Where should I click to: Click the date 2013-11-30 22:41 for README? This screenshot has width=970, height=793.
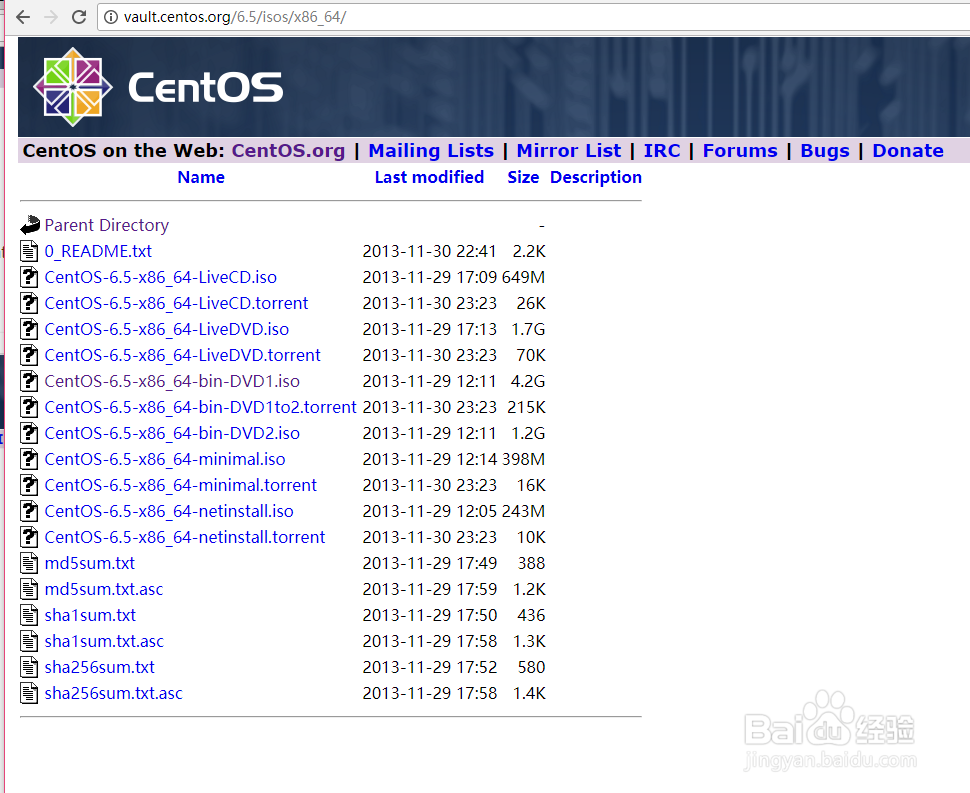429,251
